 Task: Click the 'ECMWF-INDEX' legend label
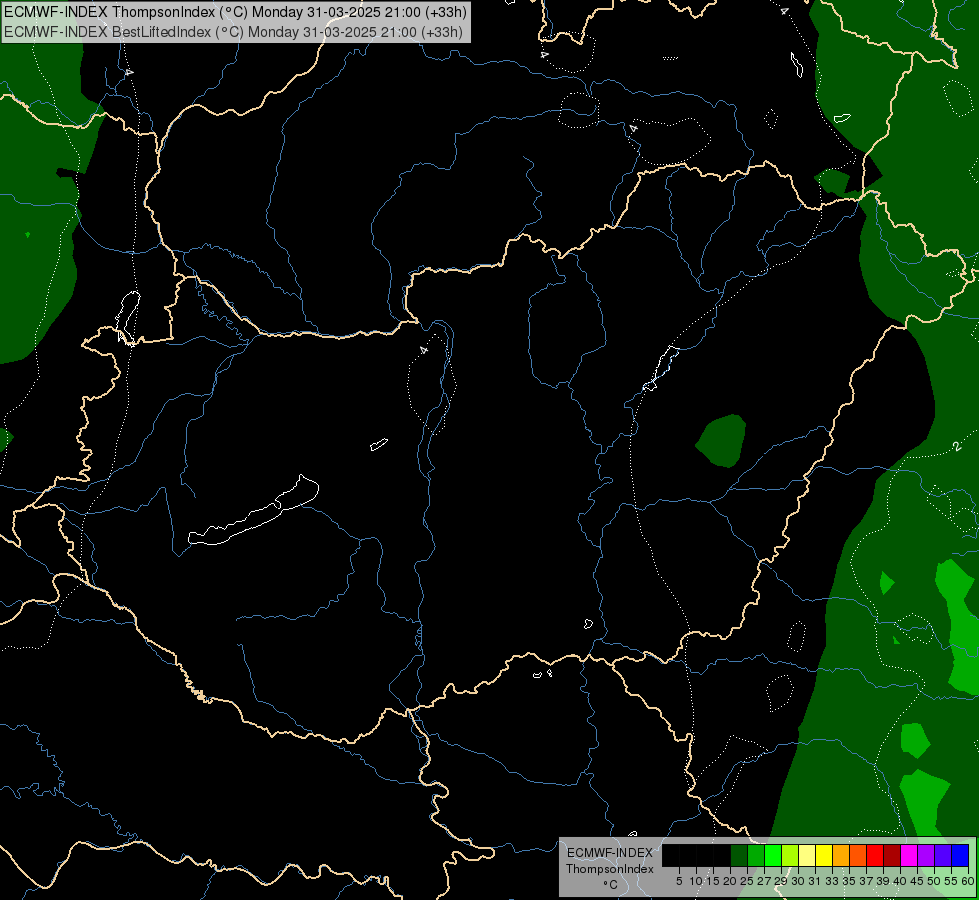click(x=609, y=853)
